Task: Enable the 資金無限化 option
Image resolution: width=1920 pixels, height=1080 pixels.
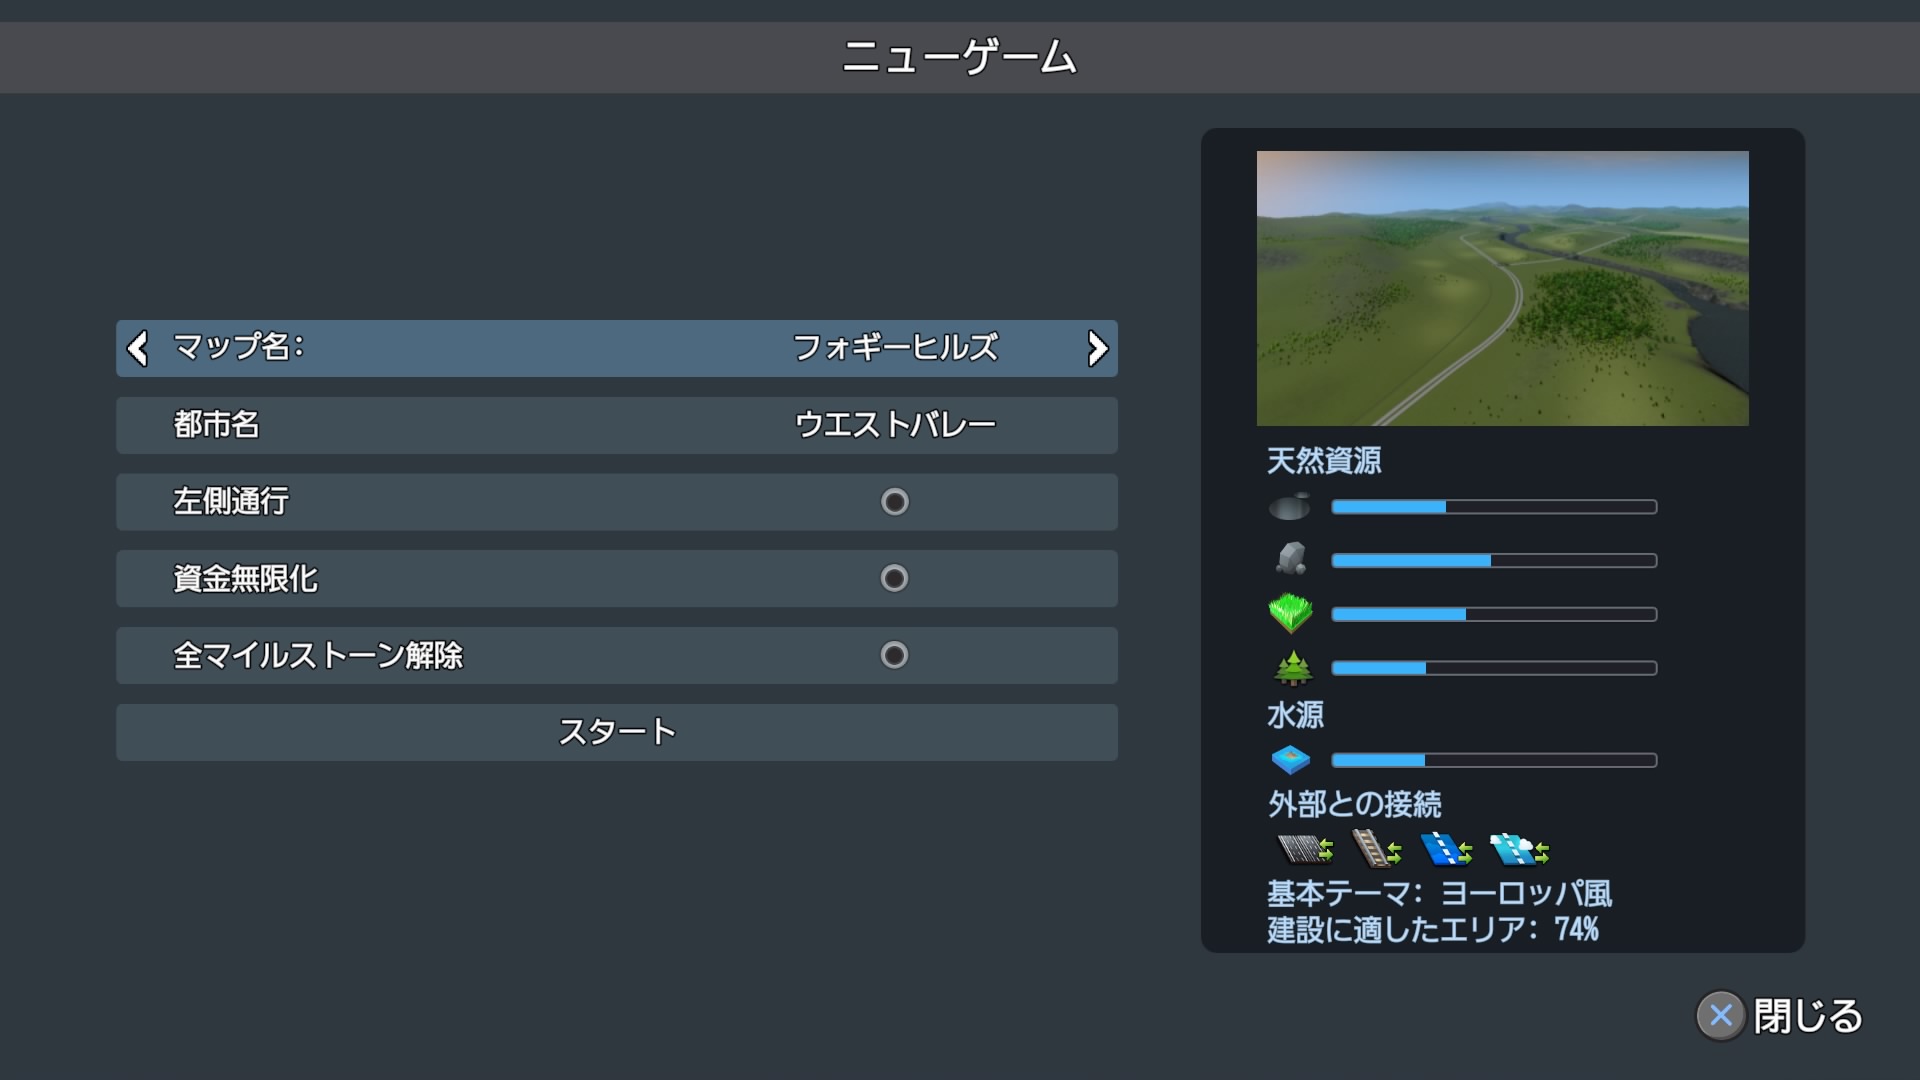Action: (x=894, y=579)
